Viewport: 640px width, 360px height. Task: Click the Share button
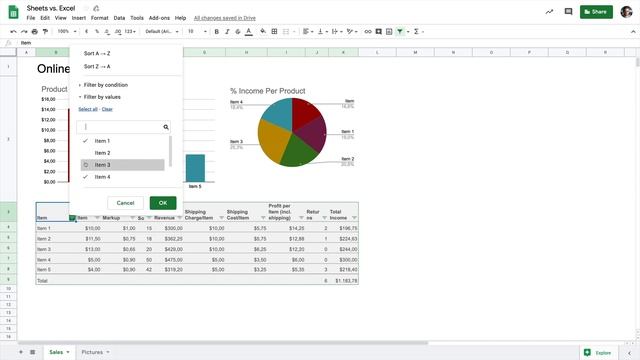596,12
